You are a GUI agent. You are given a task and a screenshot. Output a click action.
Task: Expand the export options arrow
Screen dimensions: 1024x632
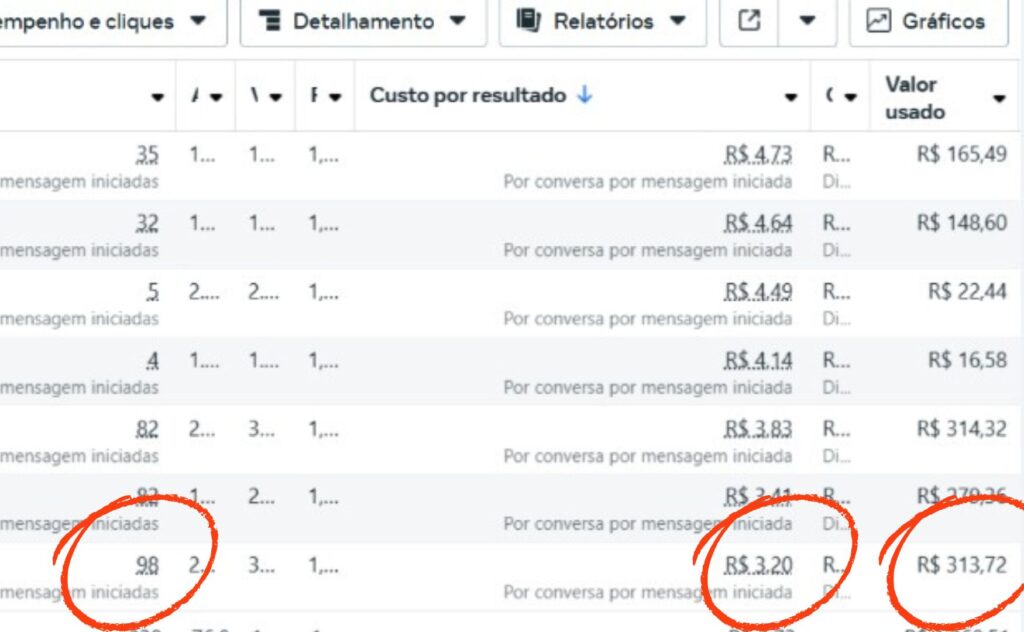[808, 21]
